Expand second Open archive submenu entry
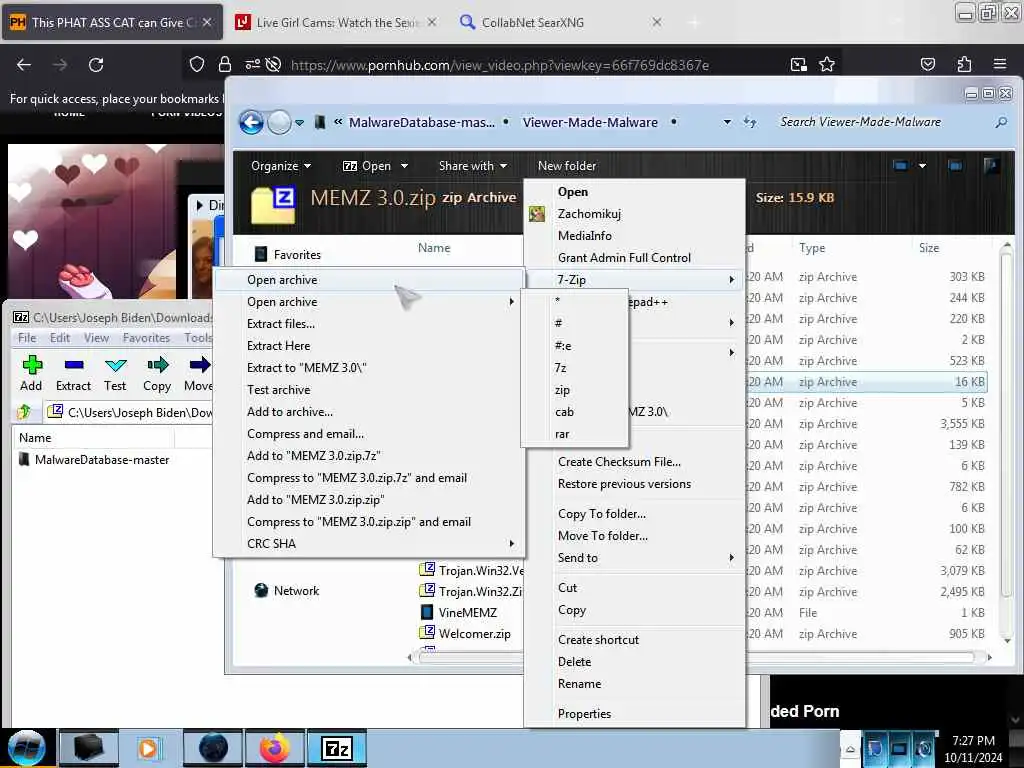Screen dimensions: 1024x768 coord(369,302)
